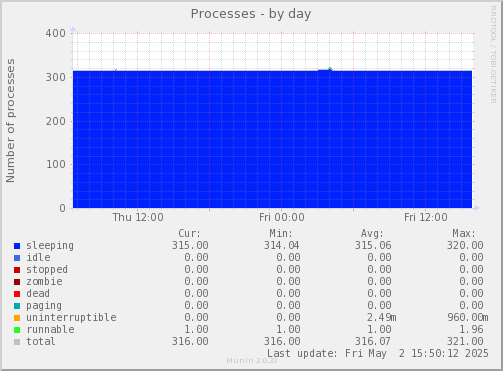Click sleeping current value 315.00
The height and width of the screenshot is (371, 503).
[x=190, y=245]
